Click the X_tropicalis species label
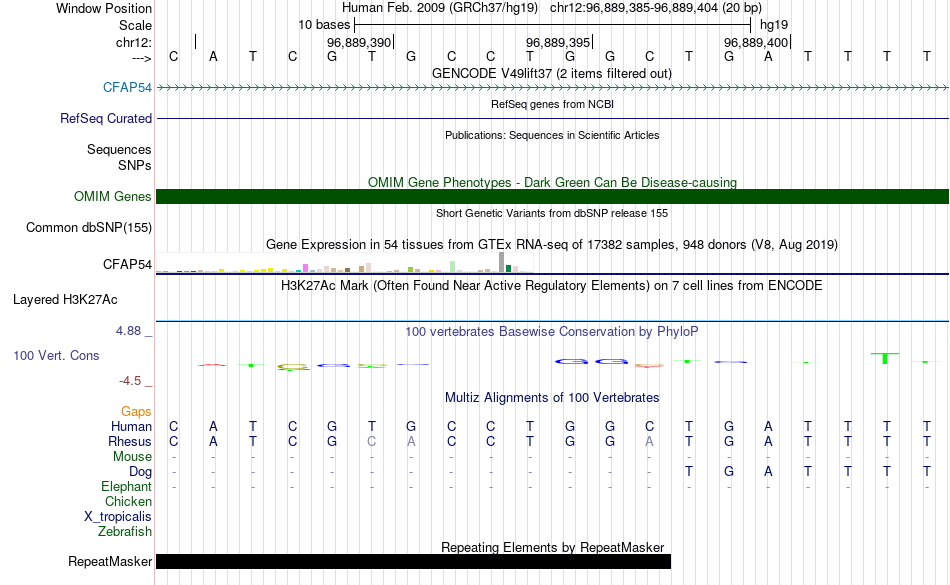Image resolution: width=950 pixels, height=585 pixels. [118, 517]
